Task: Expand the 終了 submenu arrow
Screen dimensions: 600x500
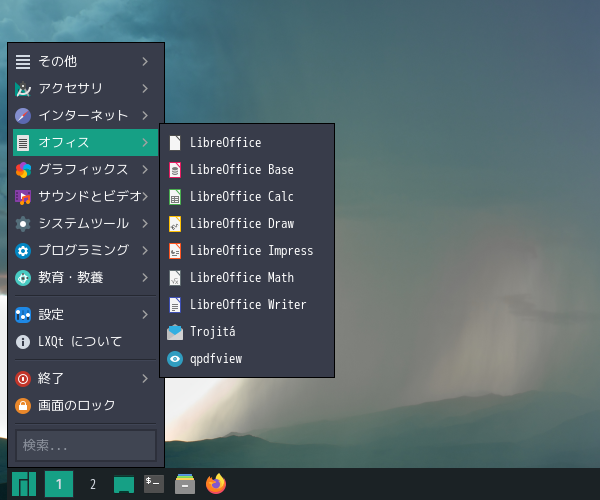Action: [x=145, y=379]
